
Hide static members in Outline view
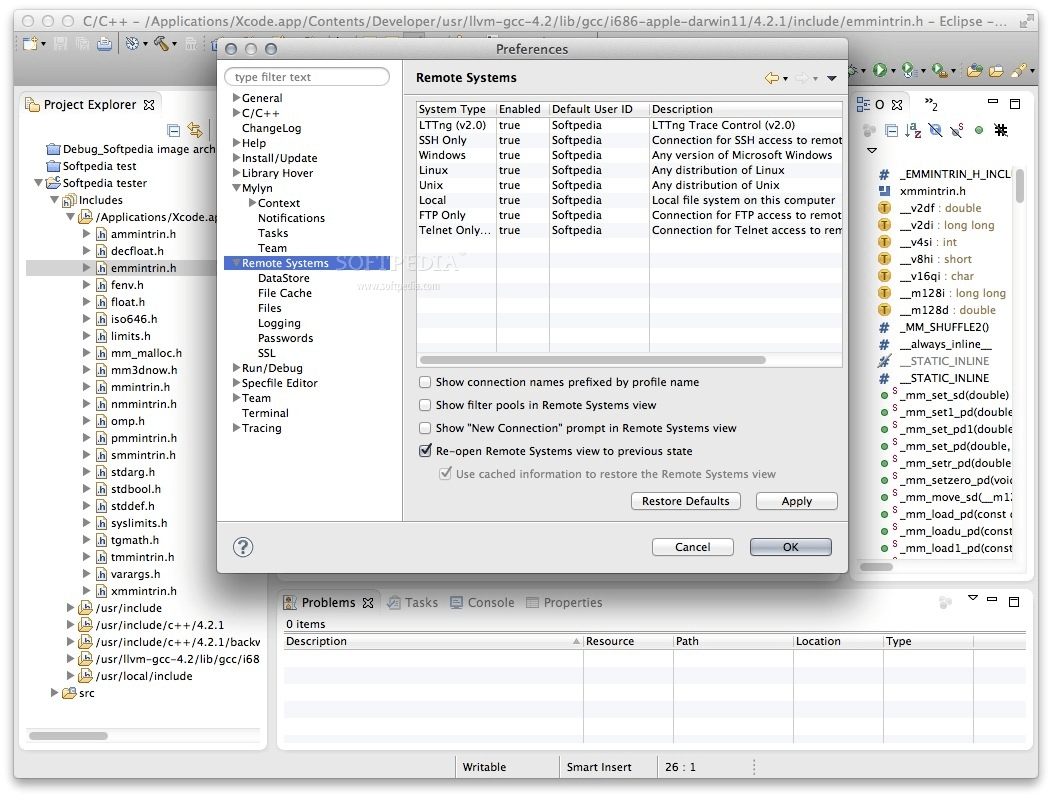[x=957, y=130]
